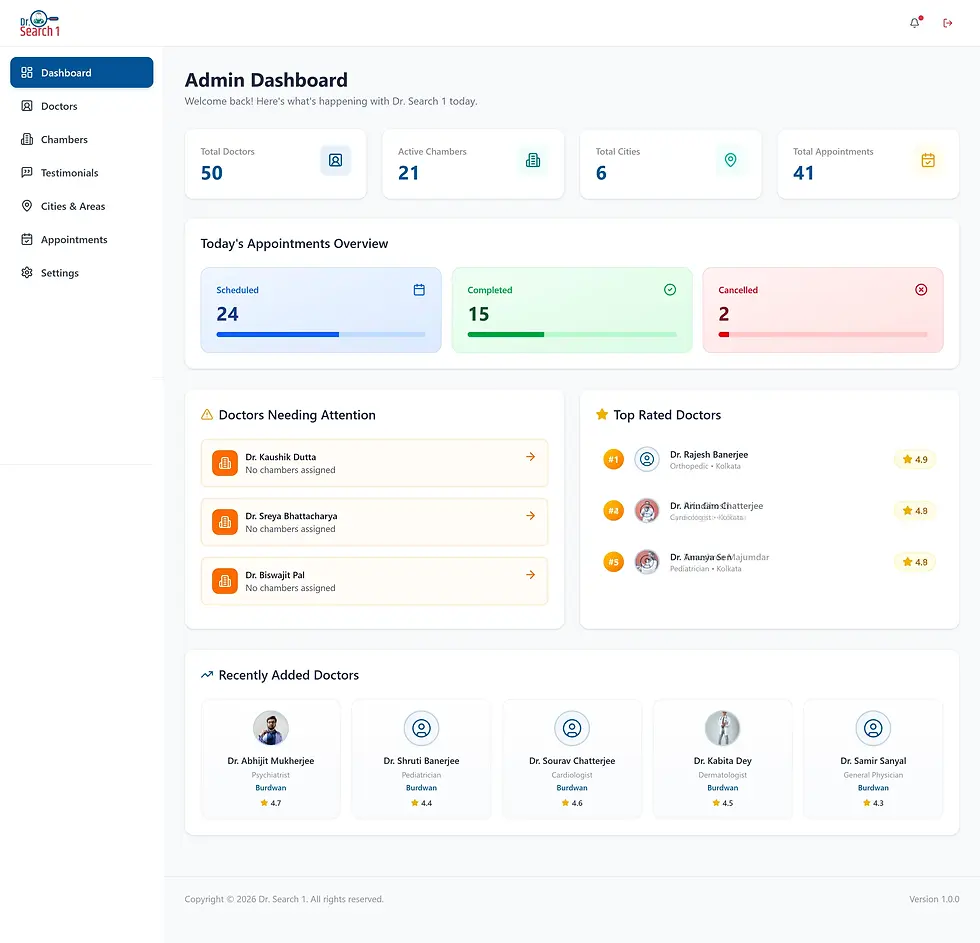Viewport: 980px width, 943px height.
Task: Open the Testimonials menu item
Action: pyautogui.click(x=82, y=172)
